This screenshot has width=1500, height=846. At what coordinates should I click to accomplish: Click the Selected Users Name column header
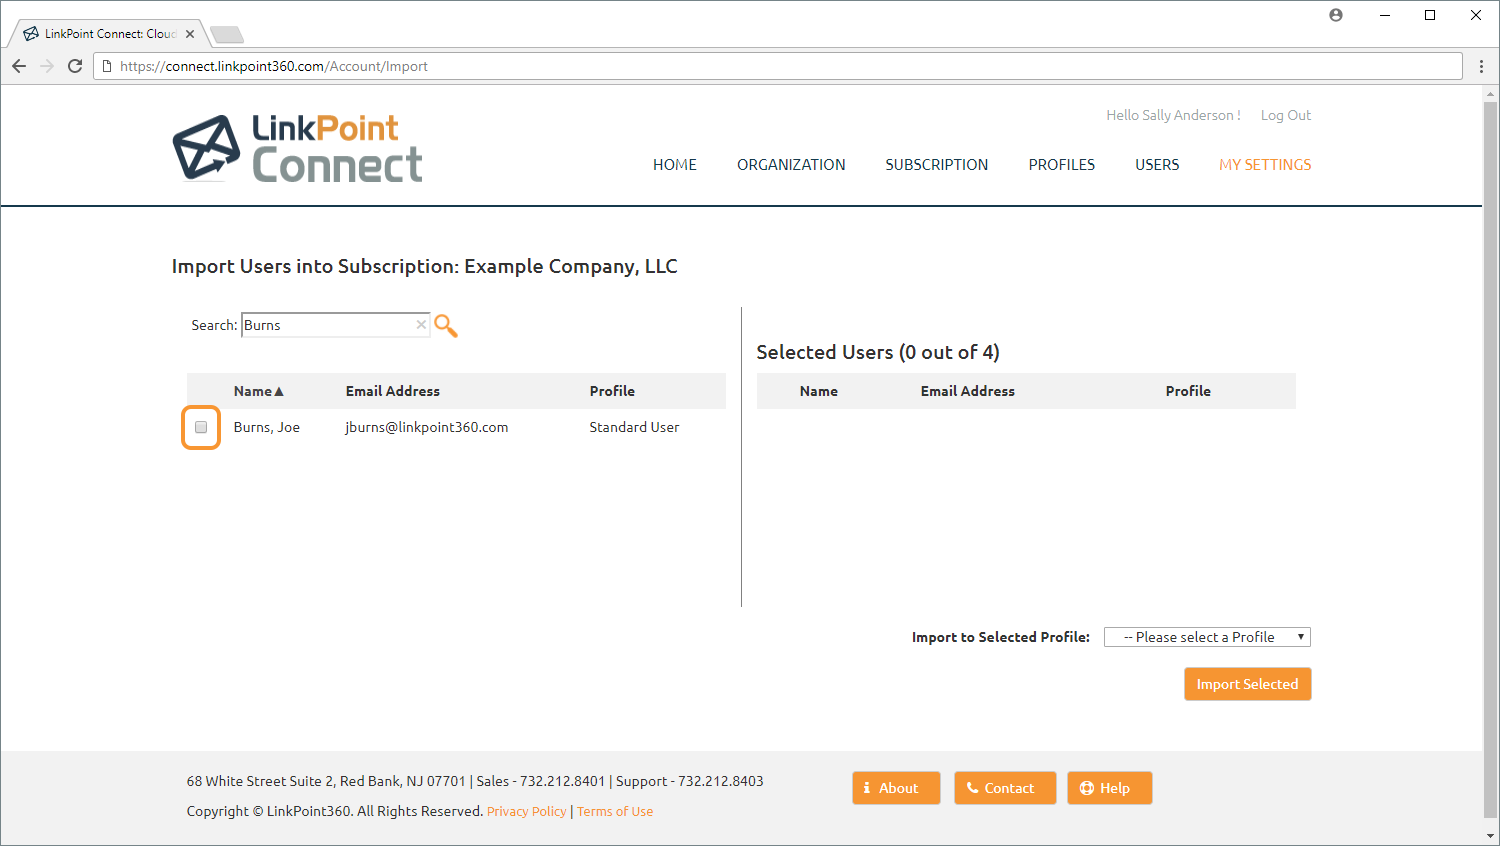(819, 391)
